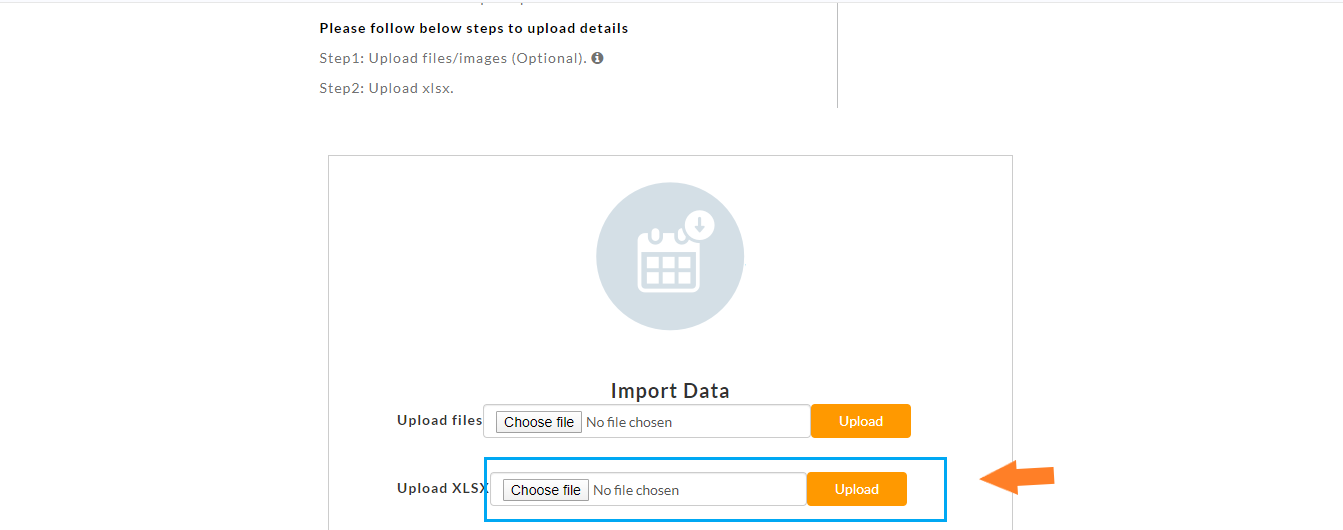Click orange Upload button in Upload XLSX row

(x=857, y=489)
